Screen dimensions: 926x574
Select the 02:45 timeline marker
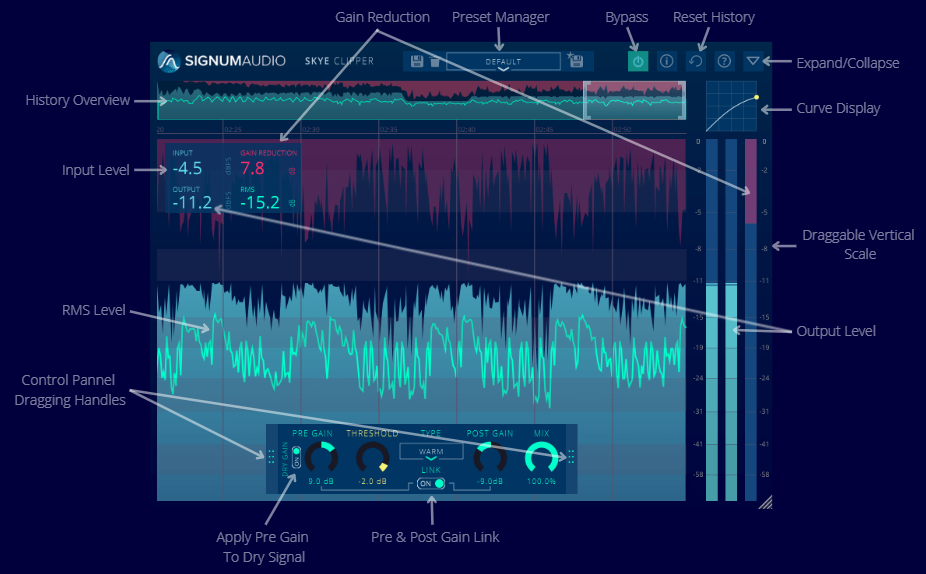[544, 129]
